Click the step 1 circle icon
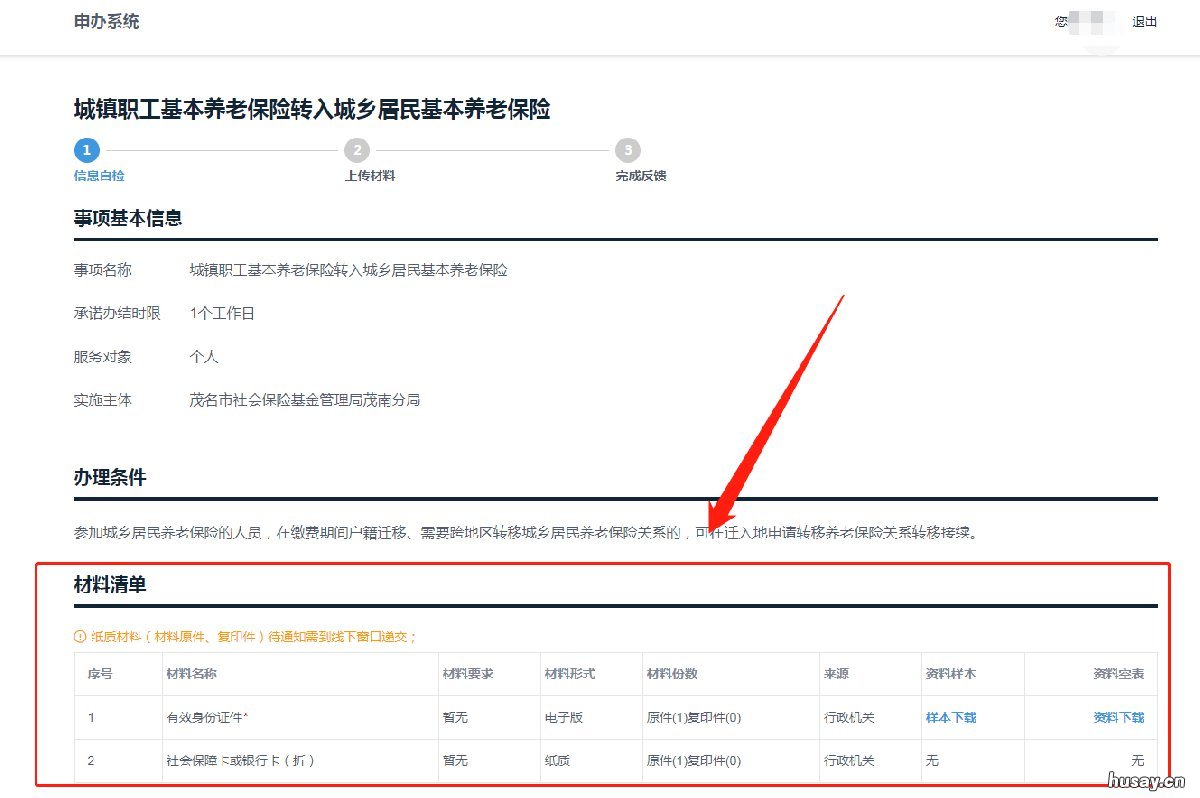Screen dimensions: 1200x798 coord(86,150)
